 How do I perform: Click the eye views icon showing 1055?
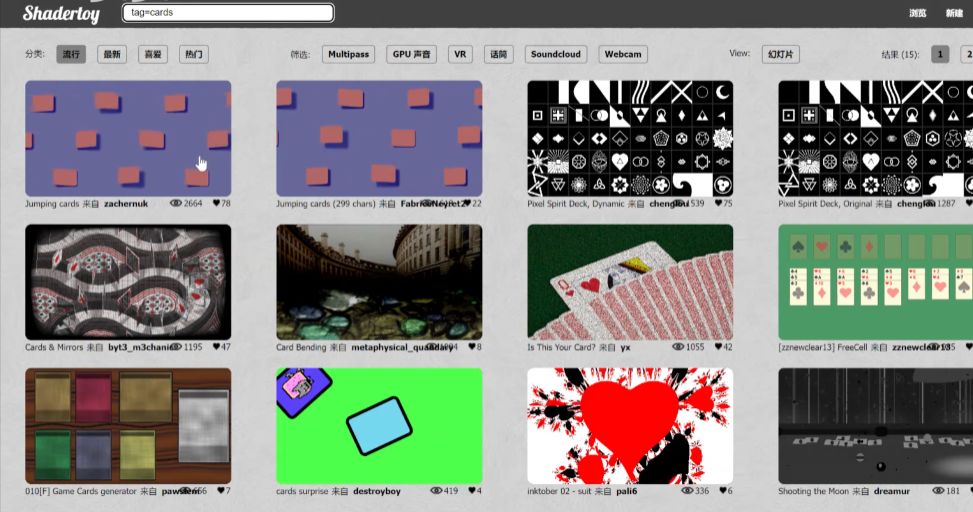(678, 347)
